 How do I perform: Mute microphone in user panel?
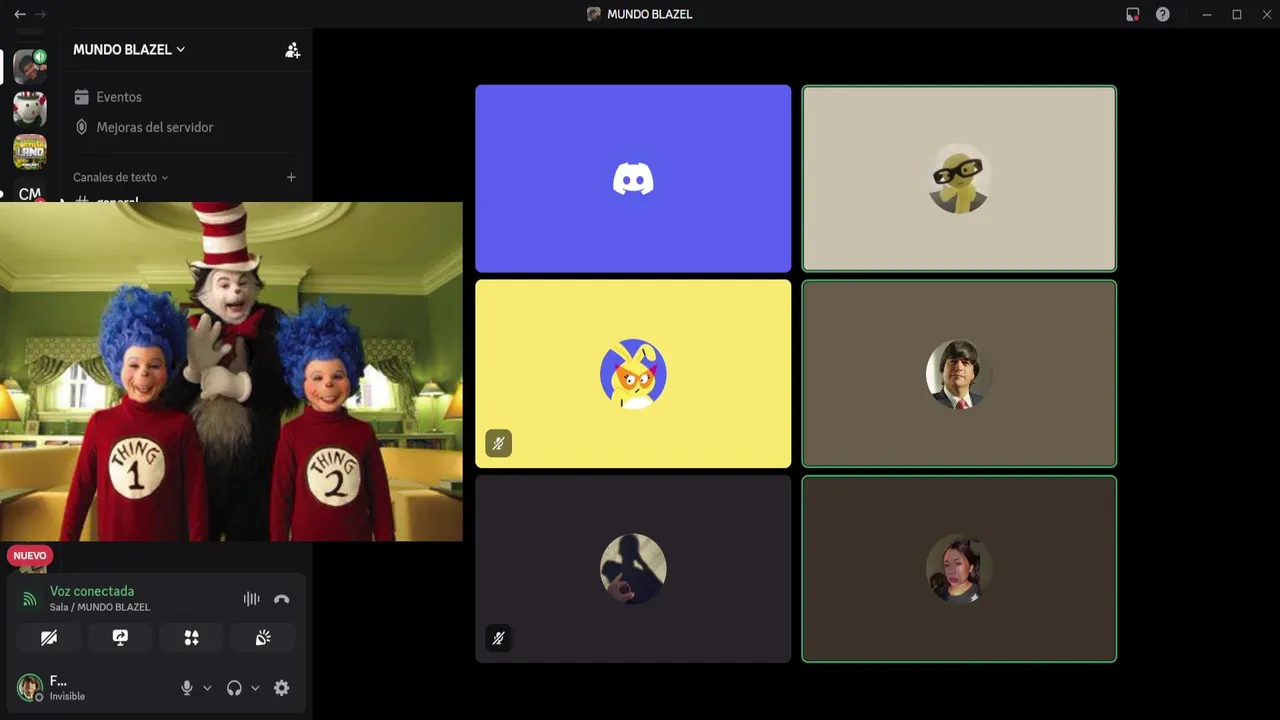tap(186, 688)
